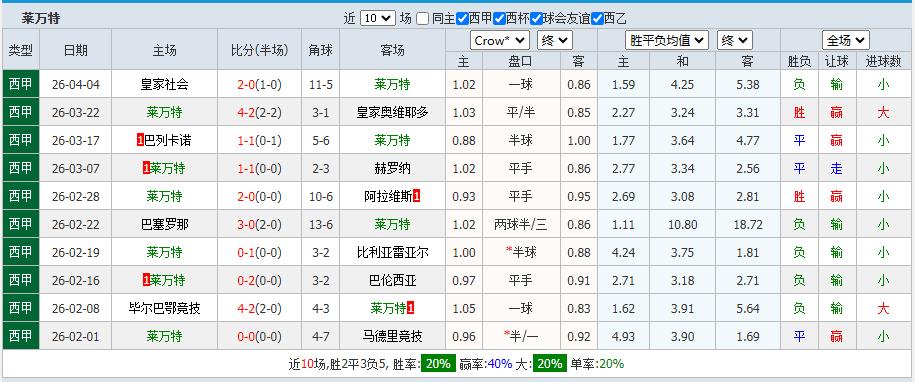Open the 毕尔巴鄂竞技 team link
Screen dimensions: 915x382
click(165, 309)
